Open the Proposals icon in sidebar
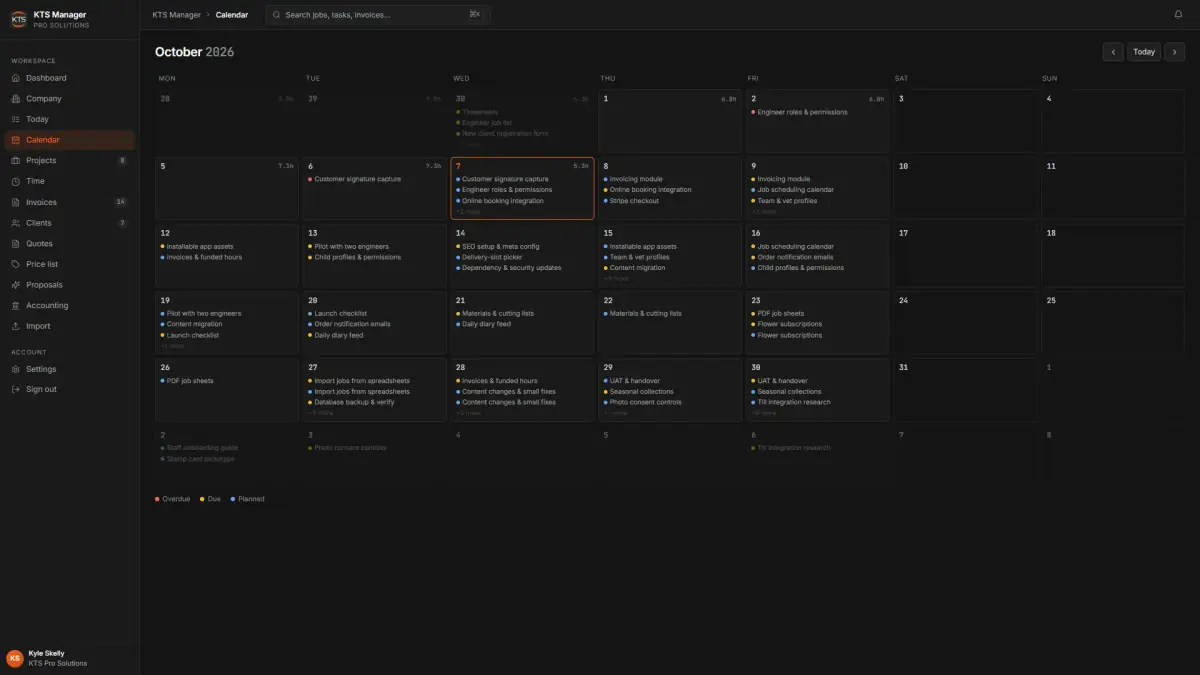The height and width of the screenshot is (675, 1200). pos(16,285)
